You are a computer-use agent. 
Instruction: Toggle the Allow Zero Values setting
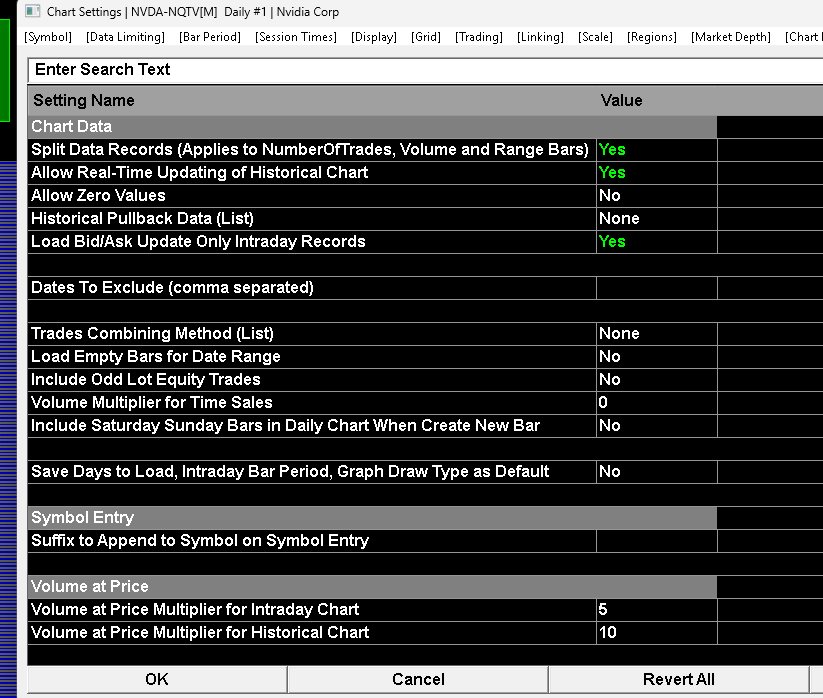coord(657,196)
